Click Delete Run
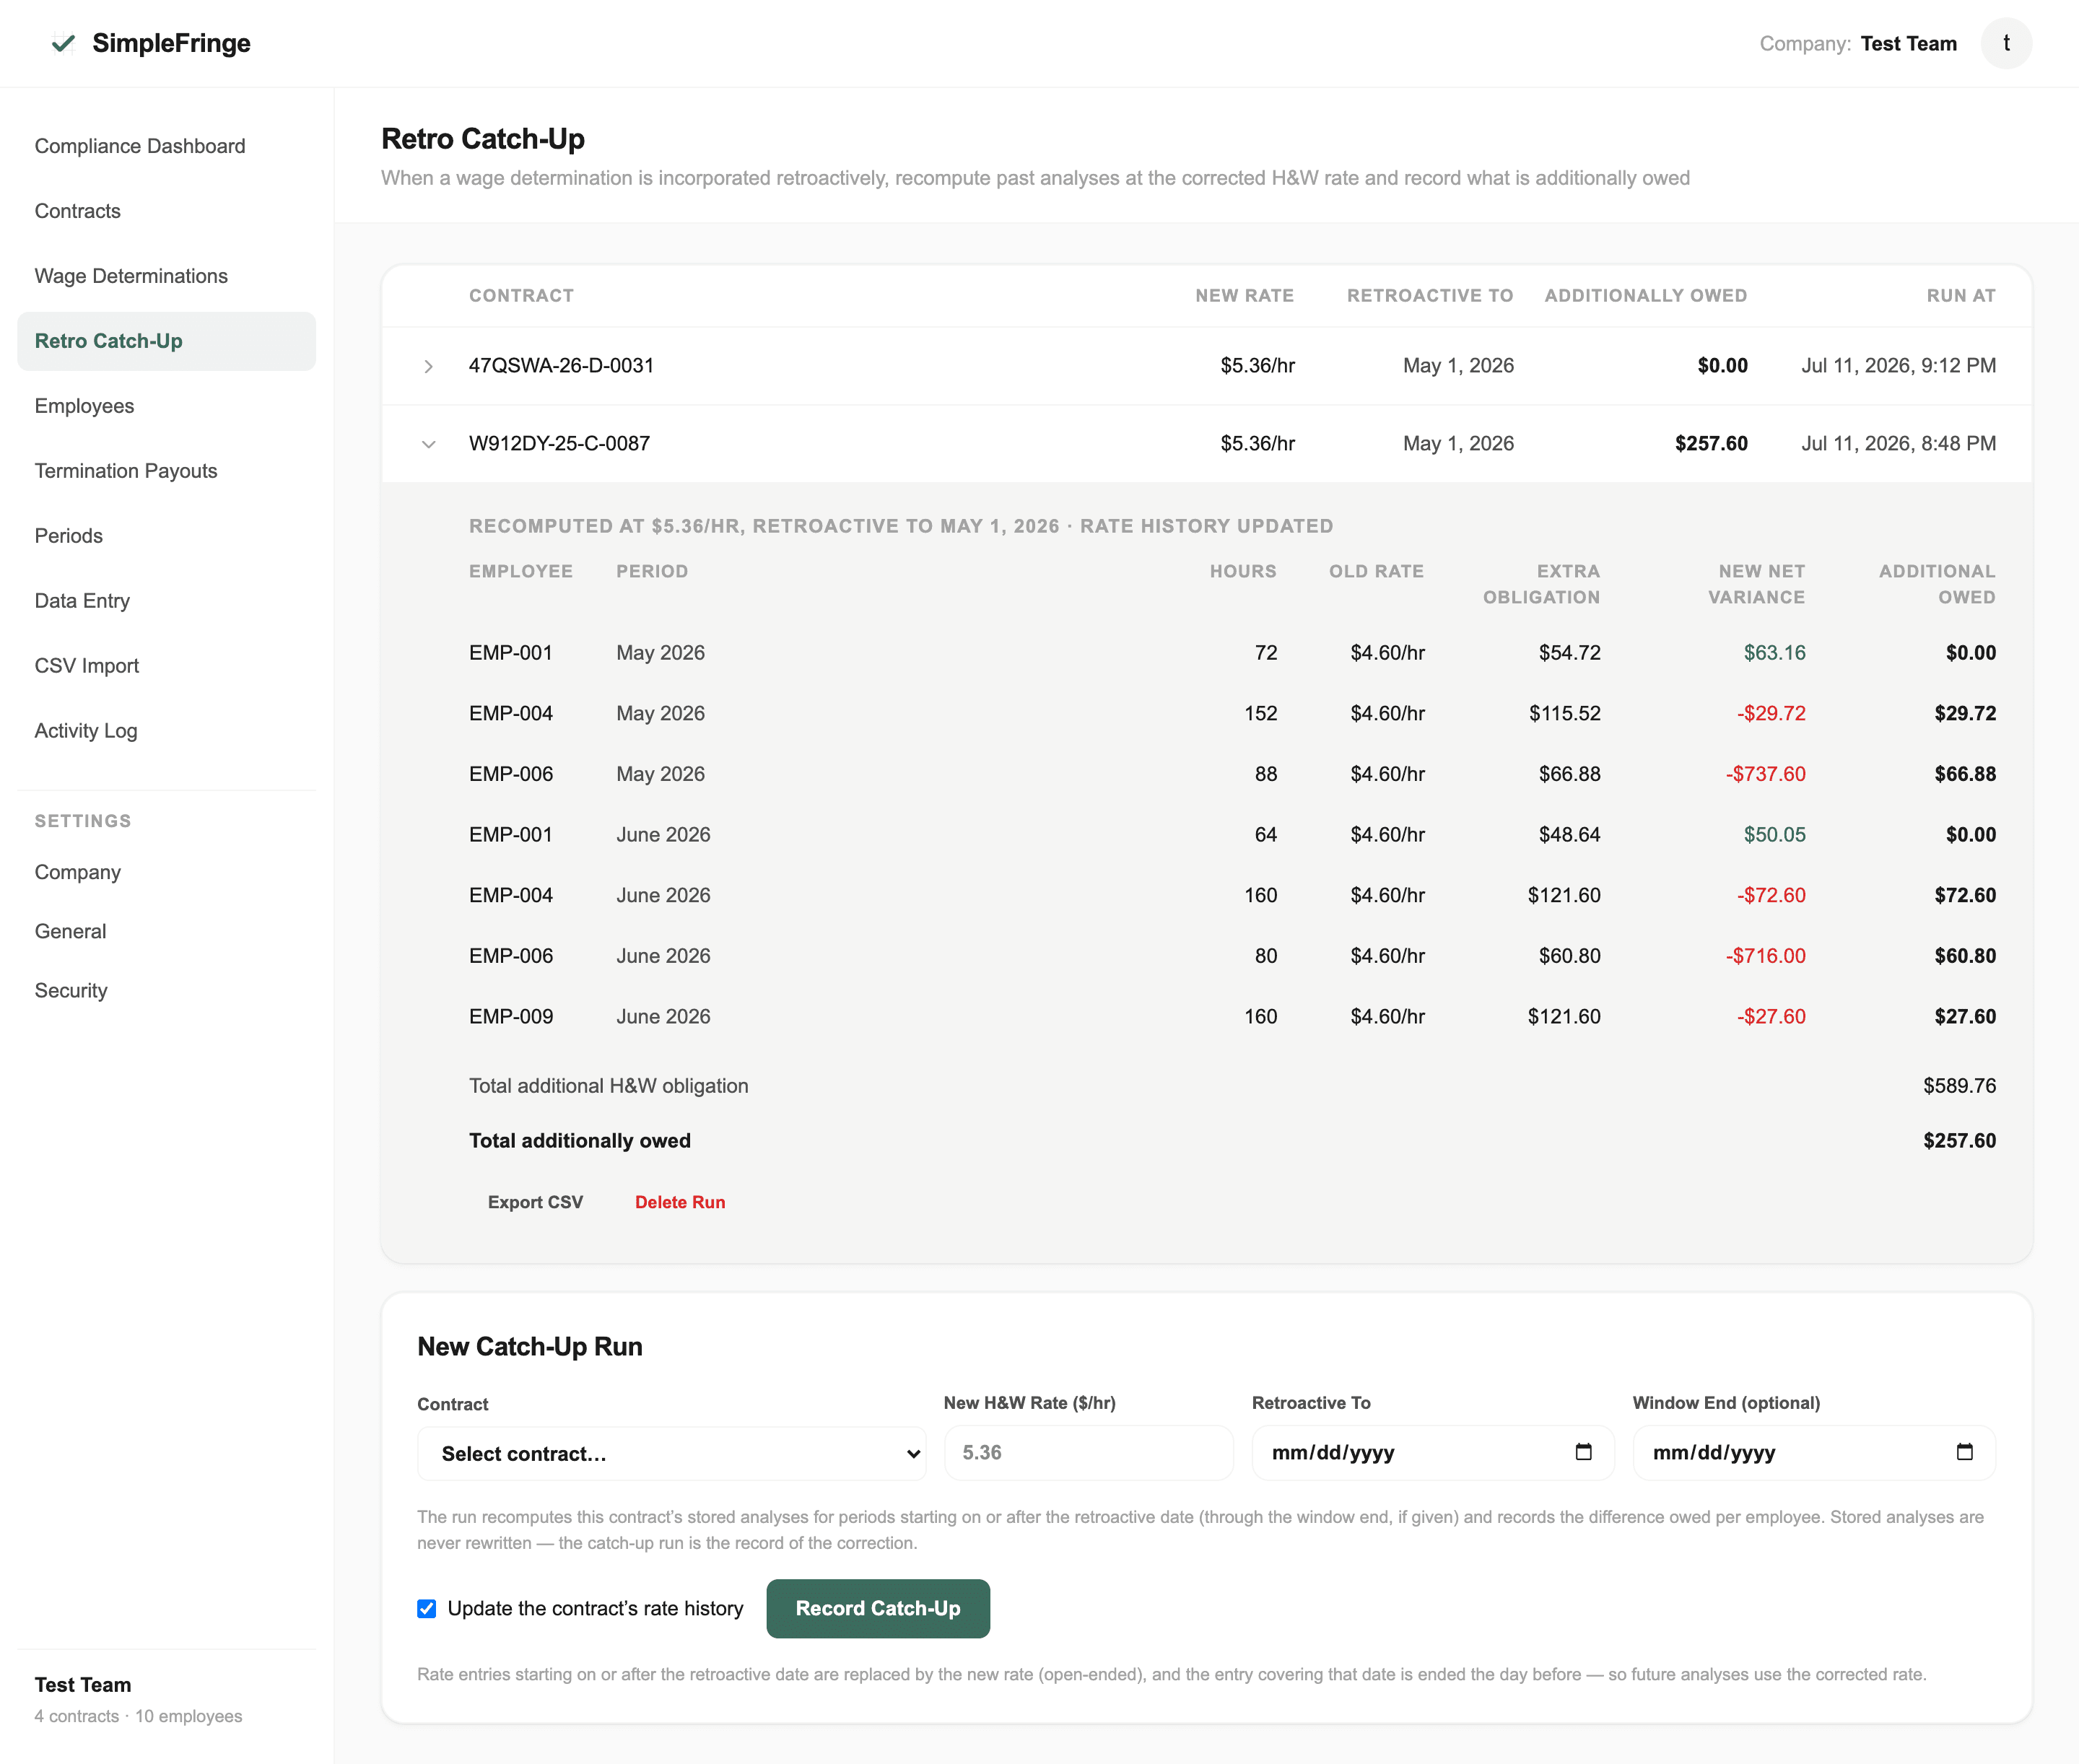Screen dimensions: 2079x1764 680,1202
